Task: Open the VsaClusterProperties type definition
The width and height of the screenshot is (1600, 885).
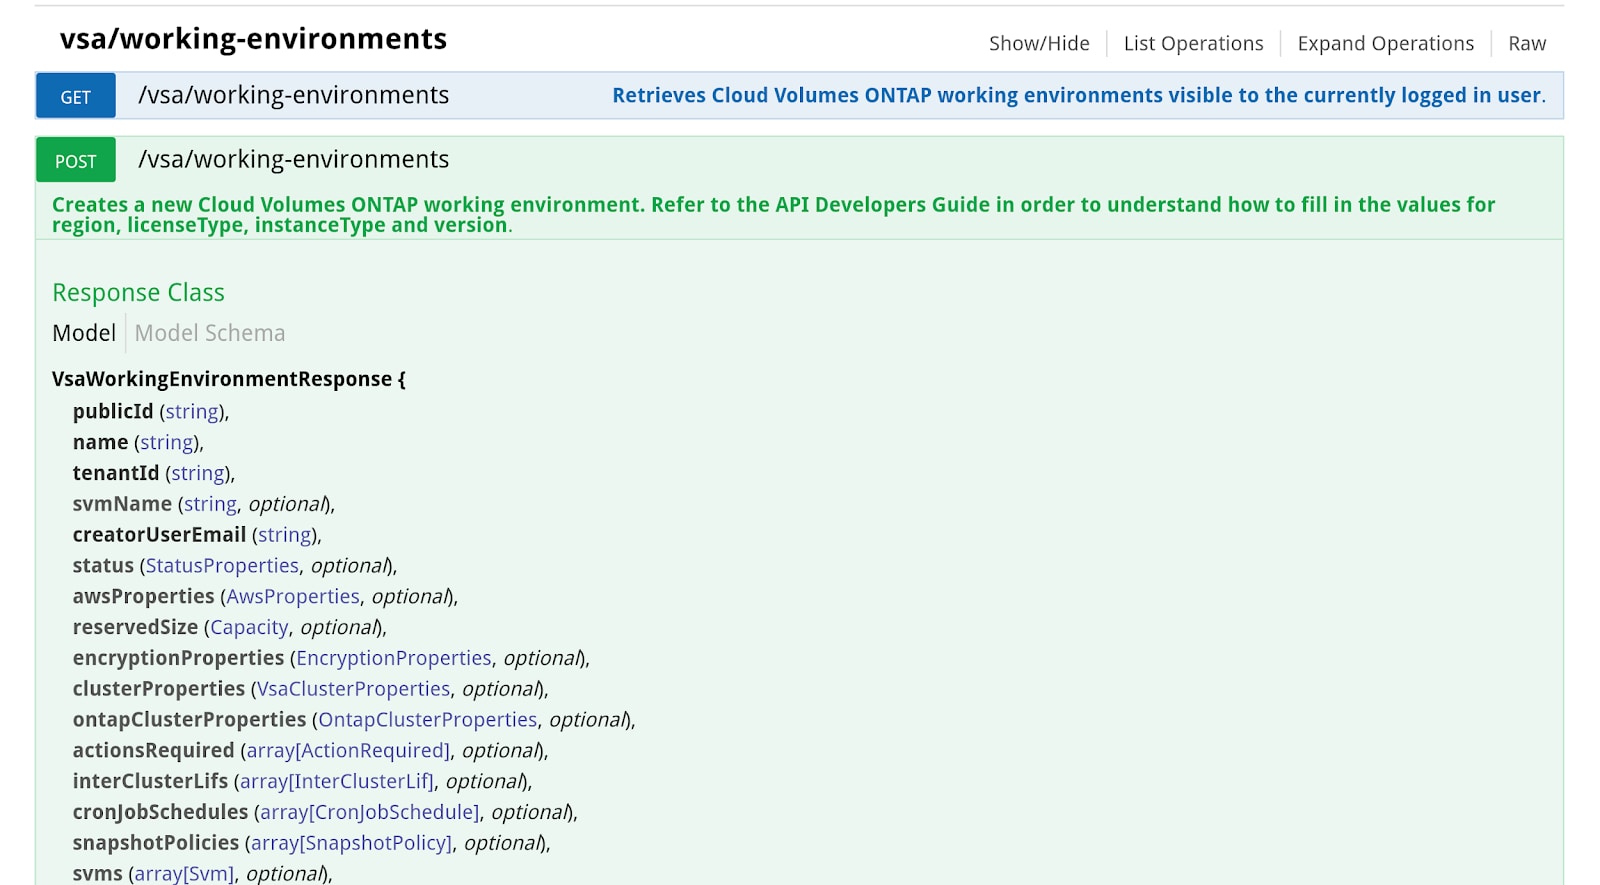Action: [x=352, y=689]
